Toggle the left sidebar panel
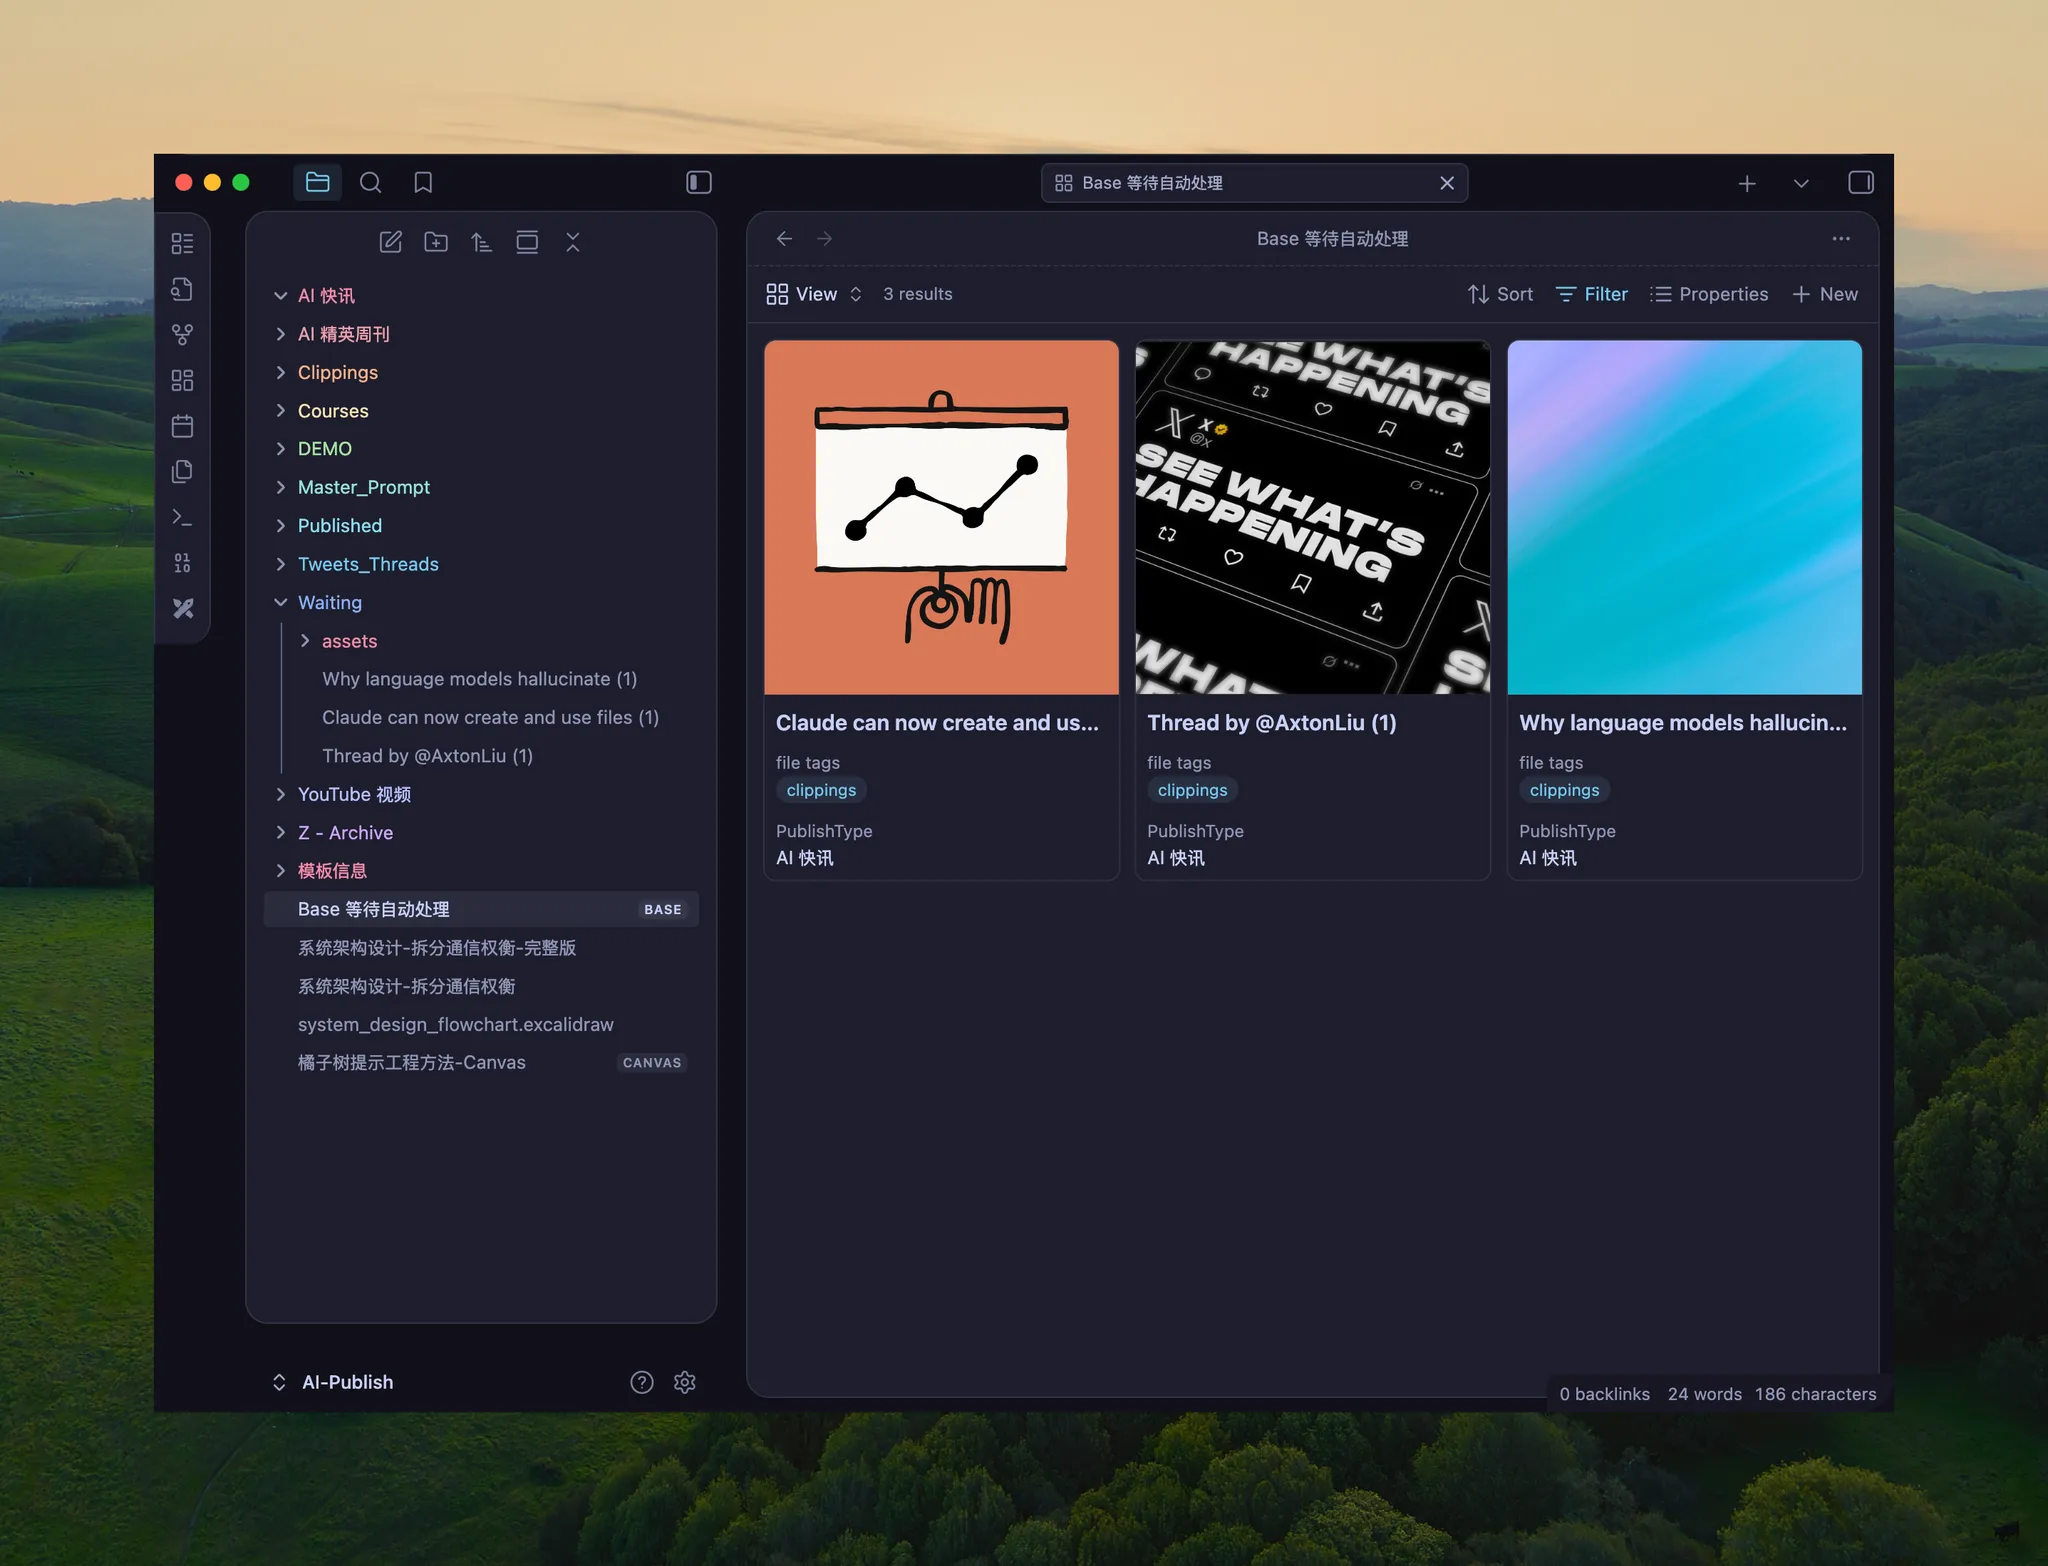 tap(699, 182)
